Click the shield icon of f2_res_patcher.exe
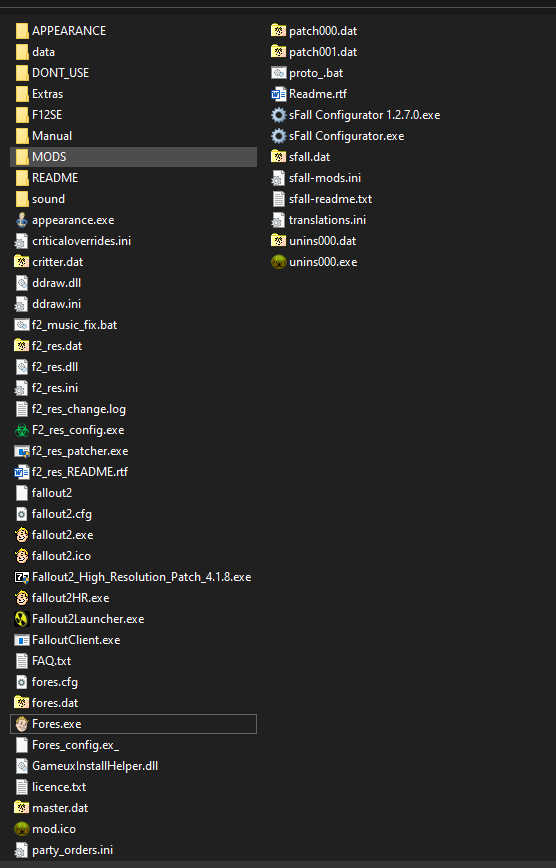556x868 pixels. [22, 451]
